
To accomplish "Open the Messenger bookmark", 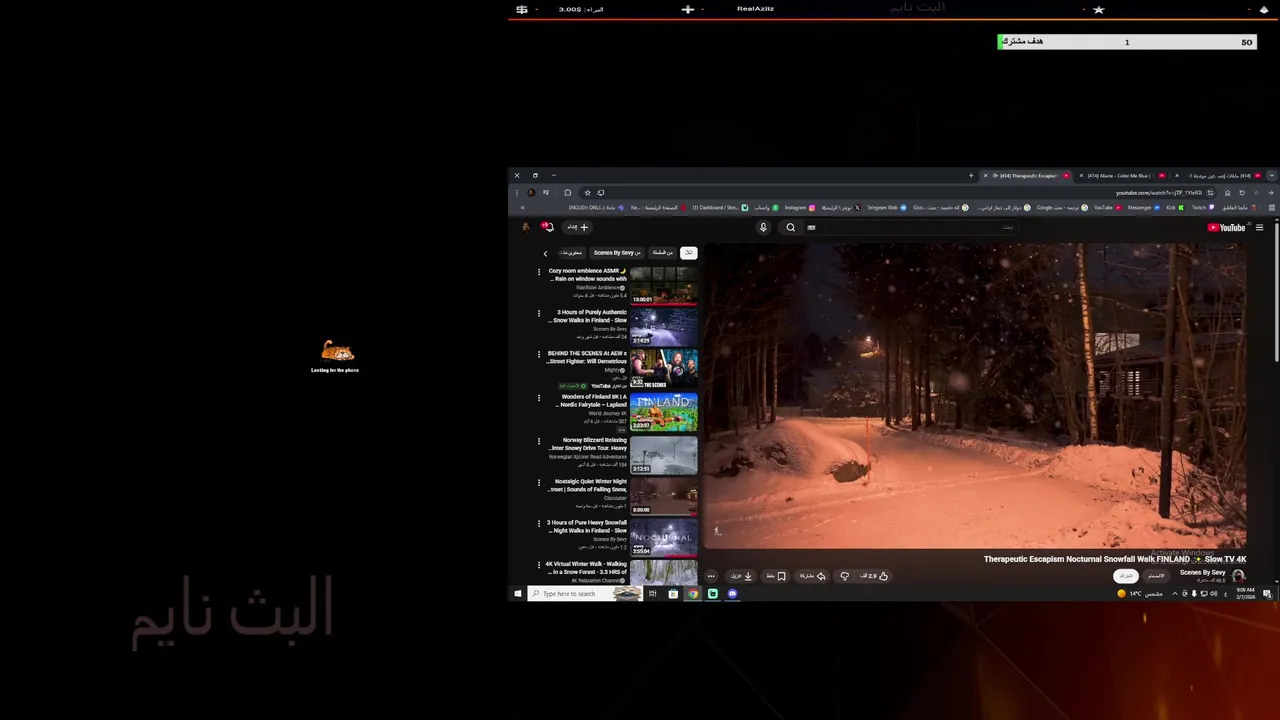I will (x=1142, y=208).
